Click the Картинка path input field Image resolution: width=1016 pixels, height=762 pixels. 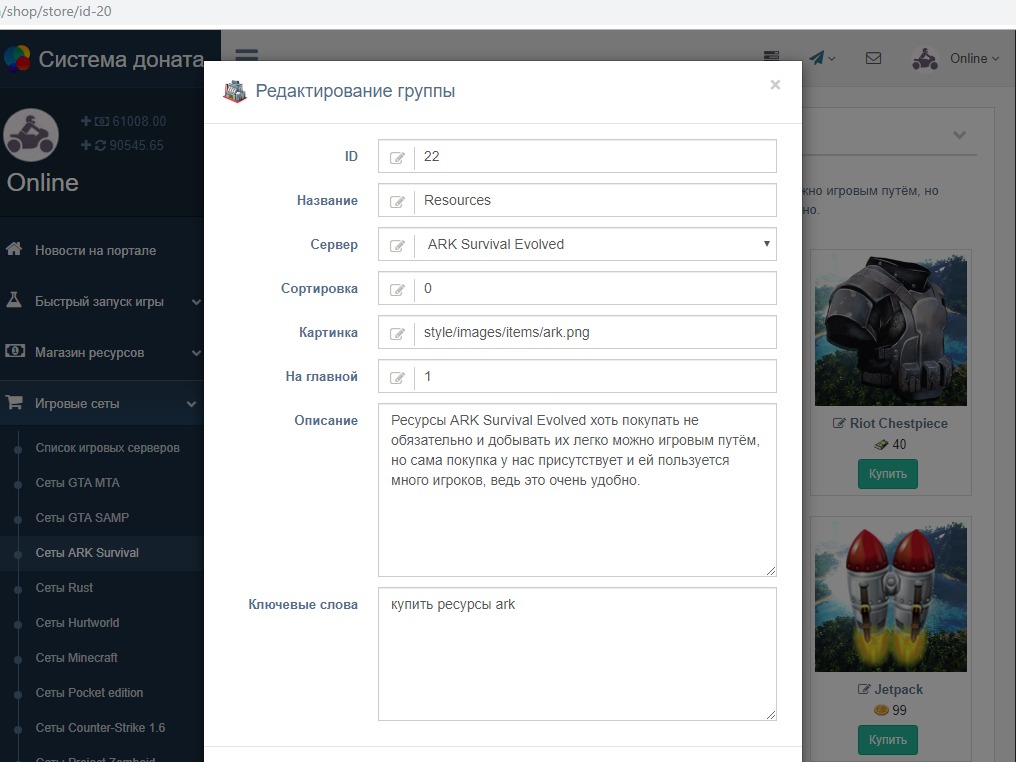coord(595,332)
